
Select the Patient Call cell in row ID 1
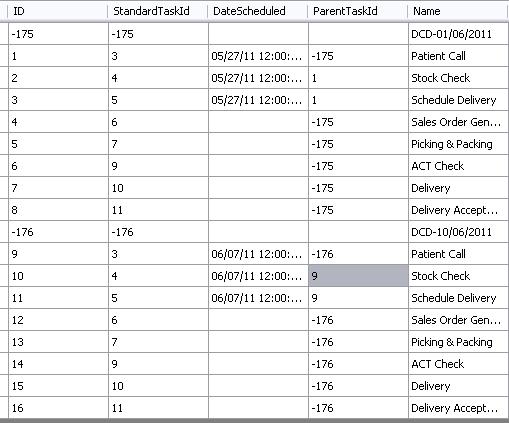[458, 56]
